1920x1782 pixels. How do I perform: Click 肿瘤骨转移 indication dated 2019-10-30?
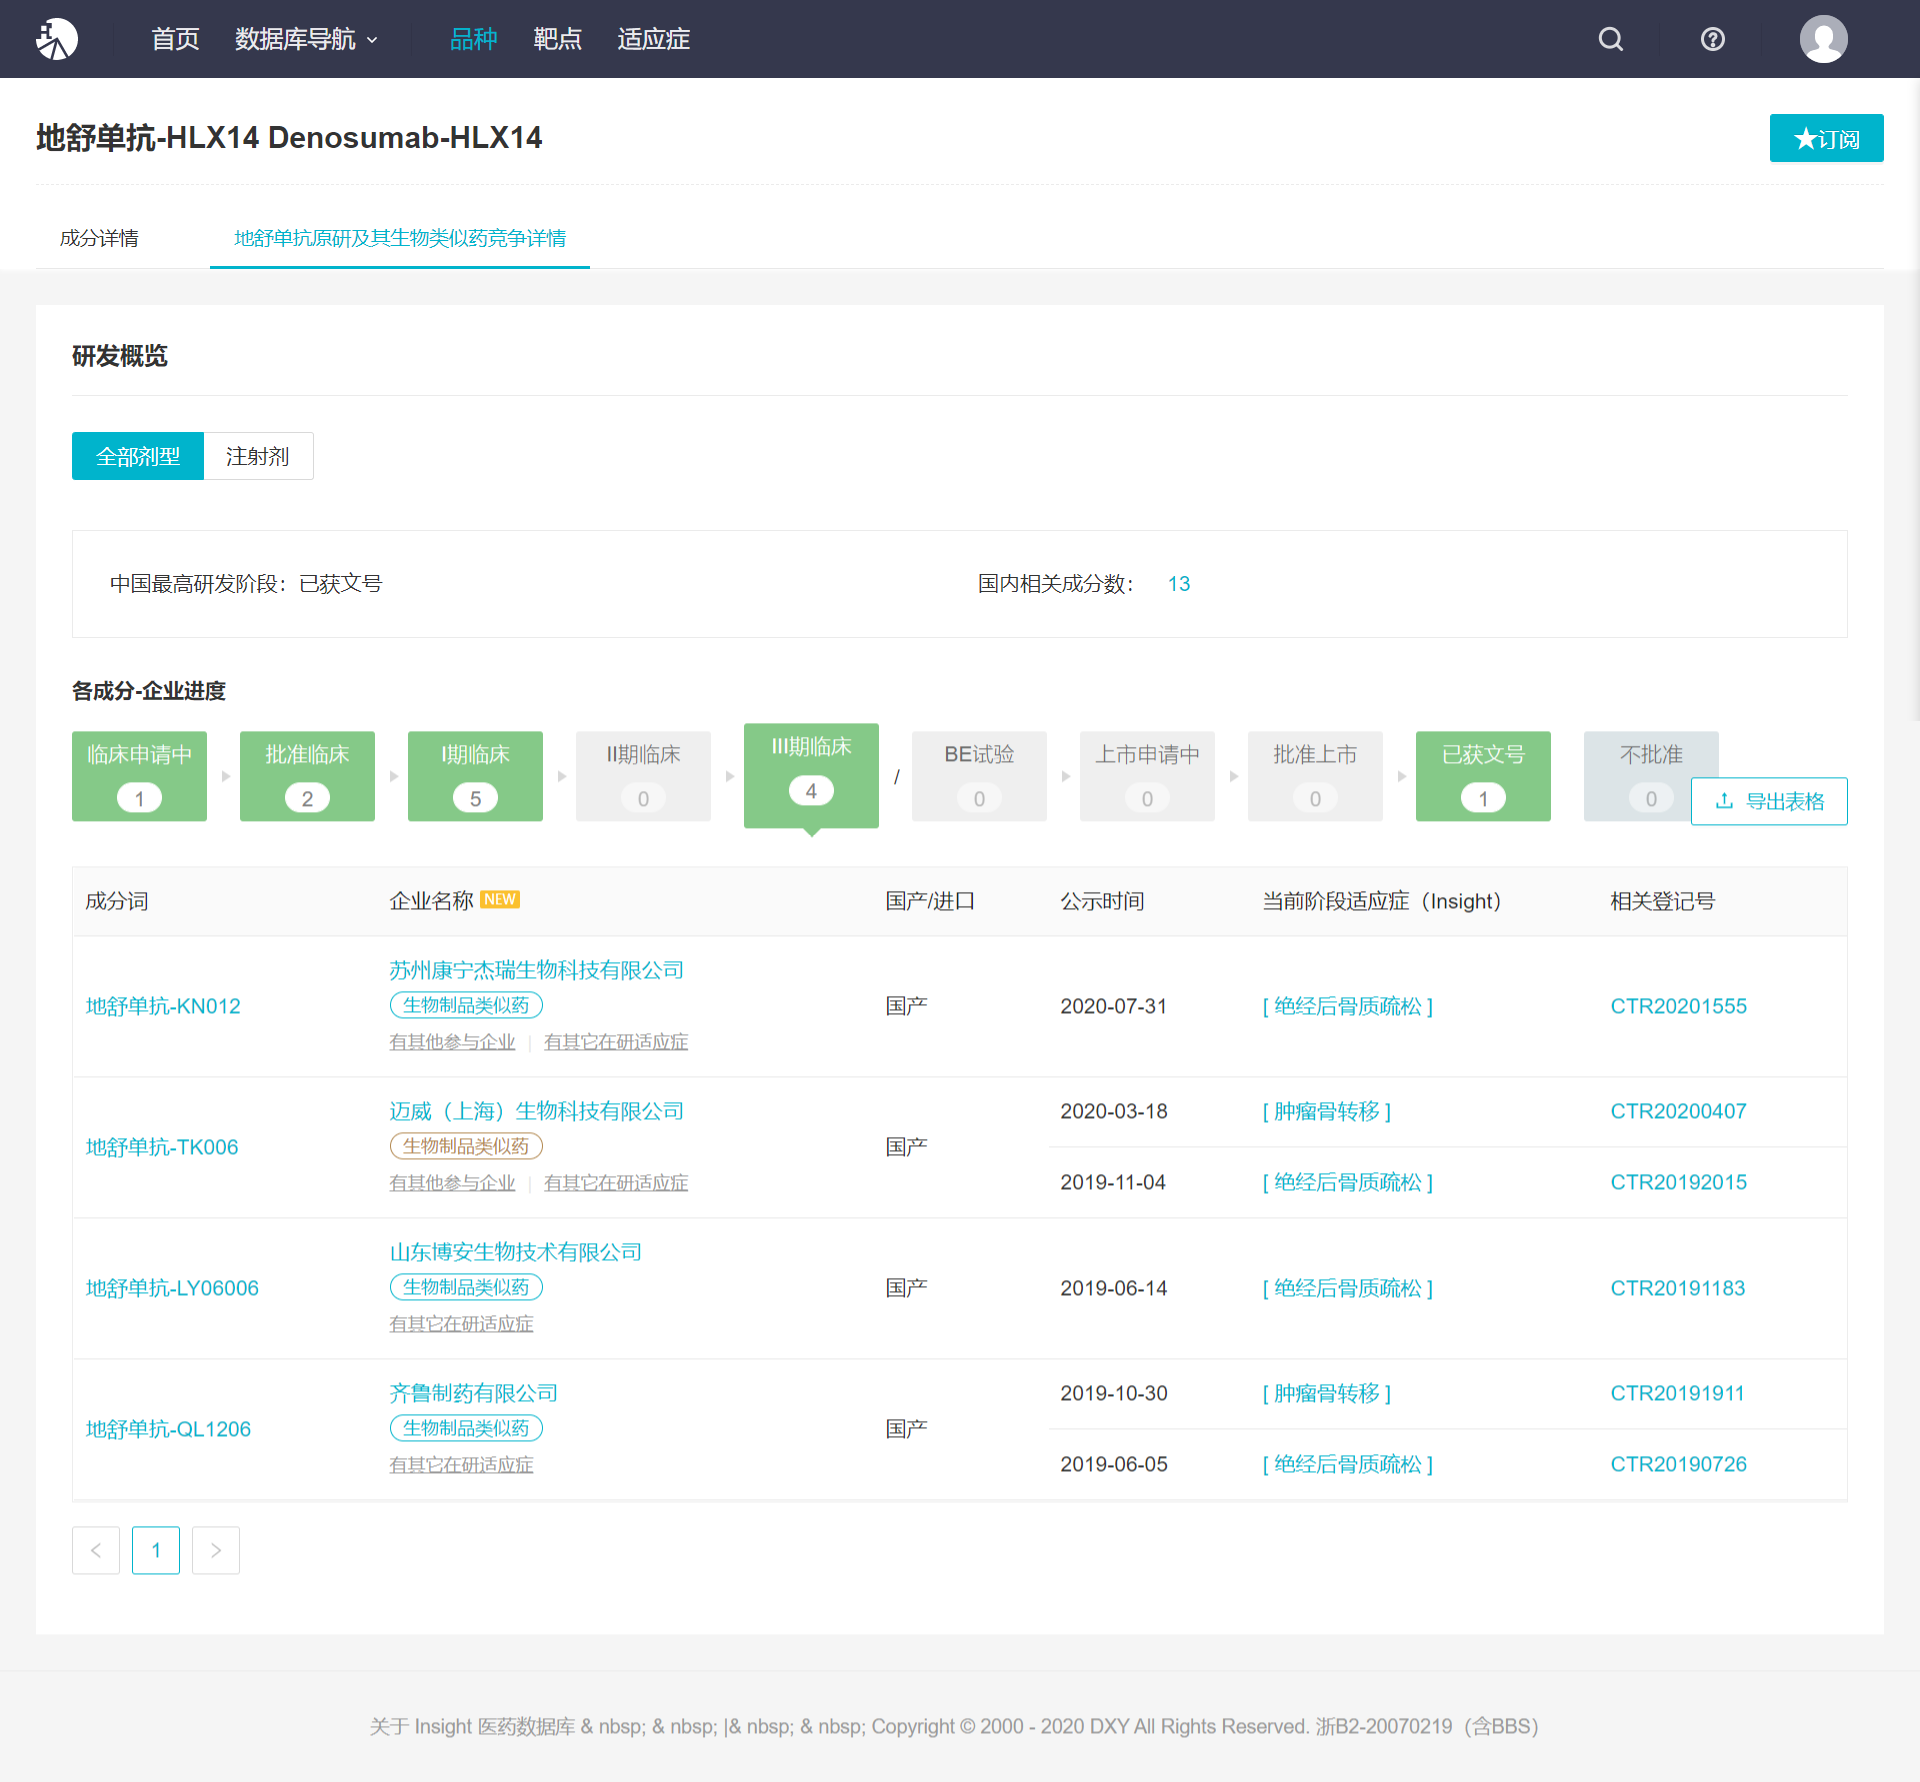pyautogui.click(x=1326, y=1393)
